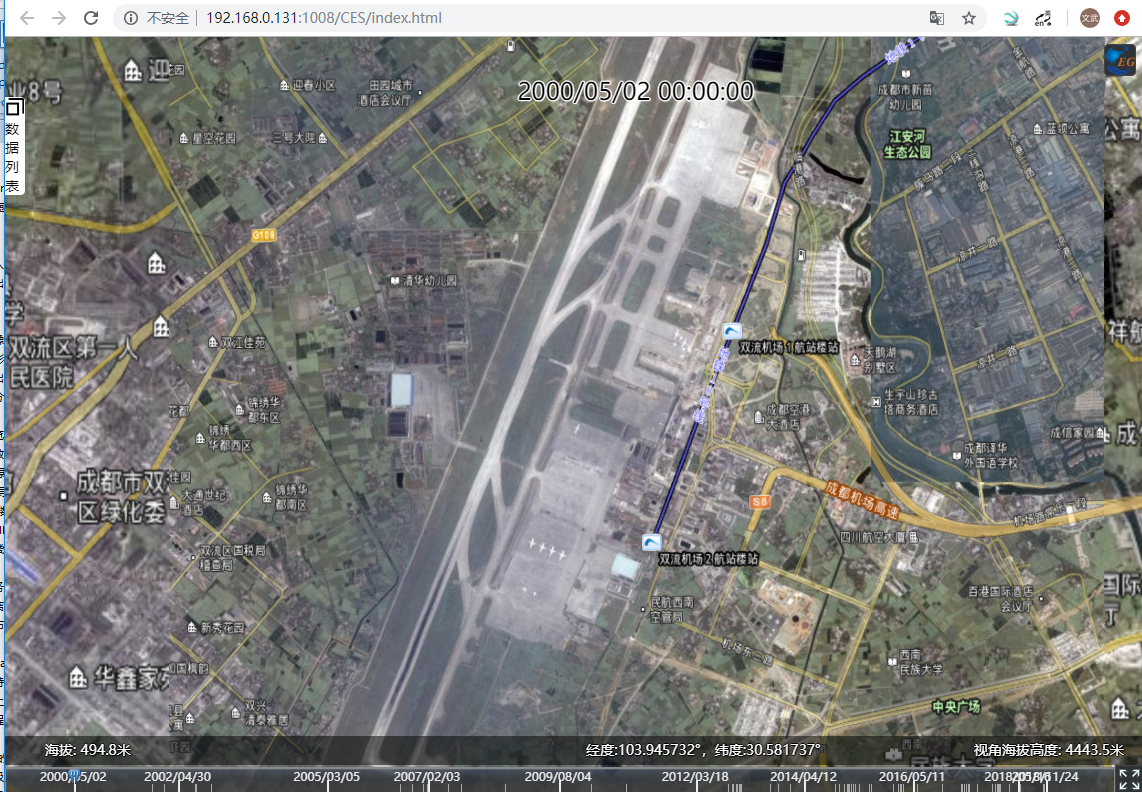Viewport: 1142px width, 792px height.
Task: Reload the page with the refresh button
Action: (91, 18)
